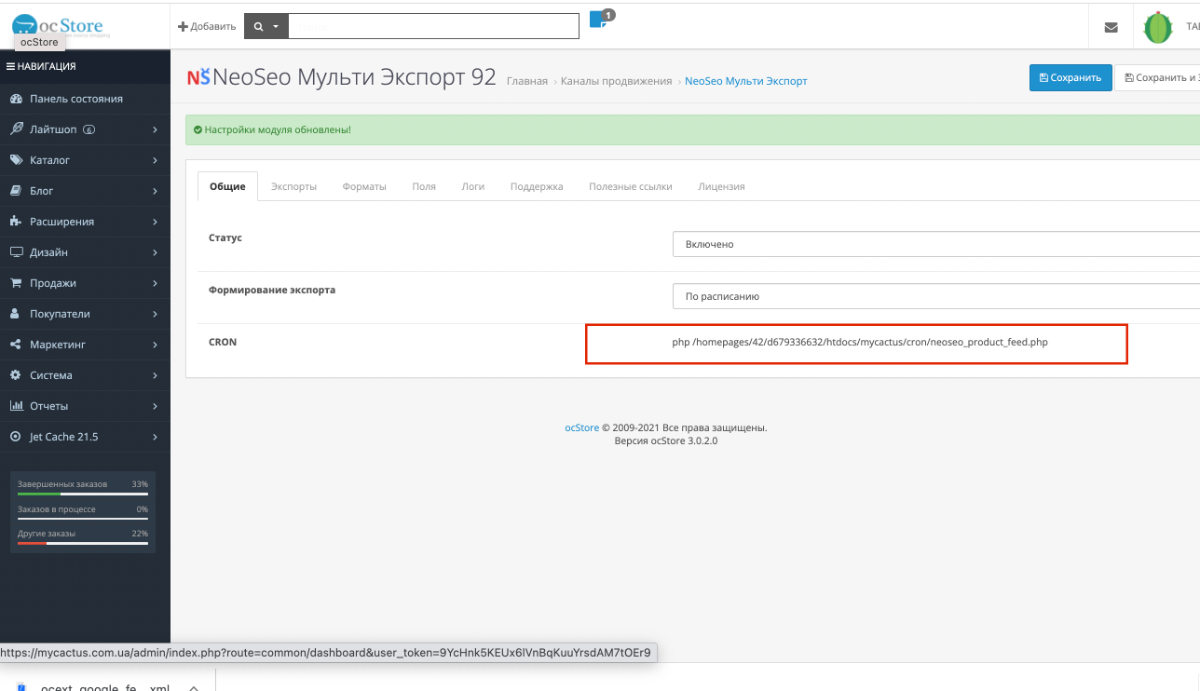Viewport: 1200px width, 691px height.
Task: Click the НАВИГАЦИЯ sidebar heading
Action: point(47,67)
